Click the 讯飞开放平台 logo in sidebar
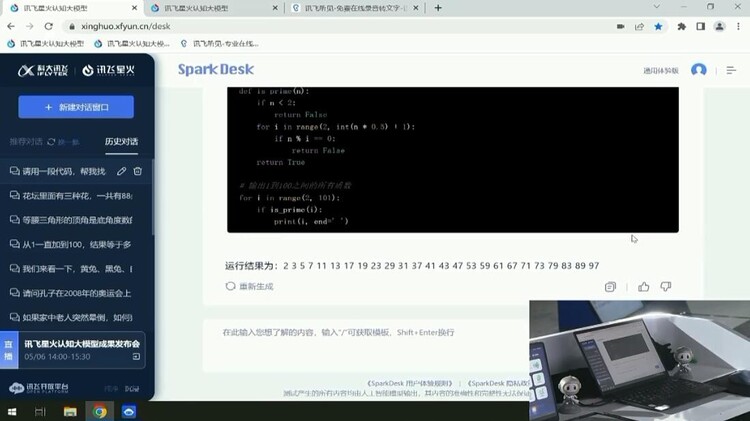Screen dimensions: 750x421 pyautogui.click(x=39, y=388)
